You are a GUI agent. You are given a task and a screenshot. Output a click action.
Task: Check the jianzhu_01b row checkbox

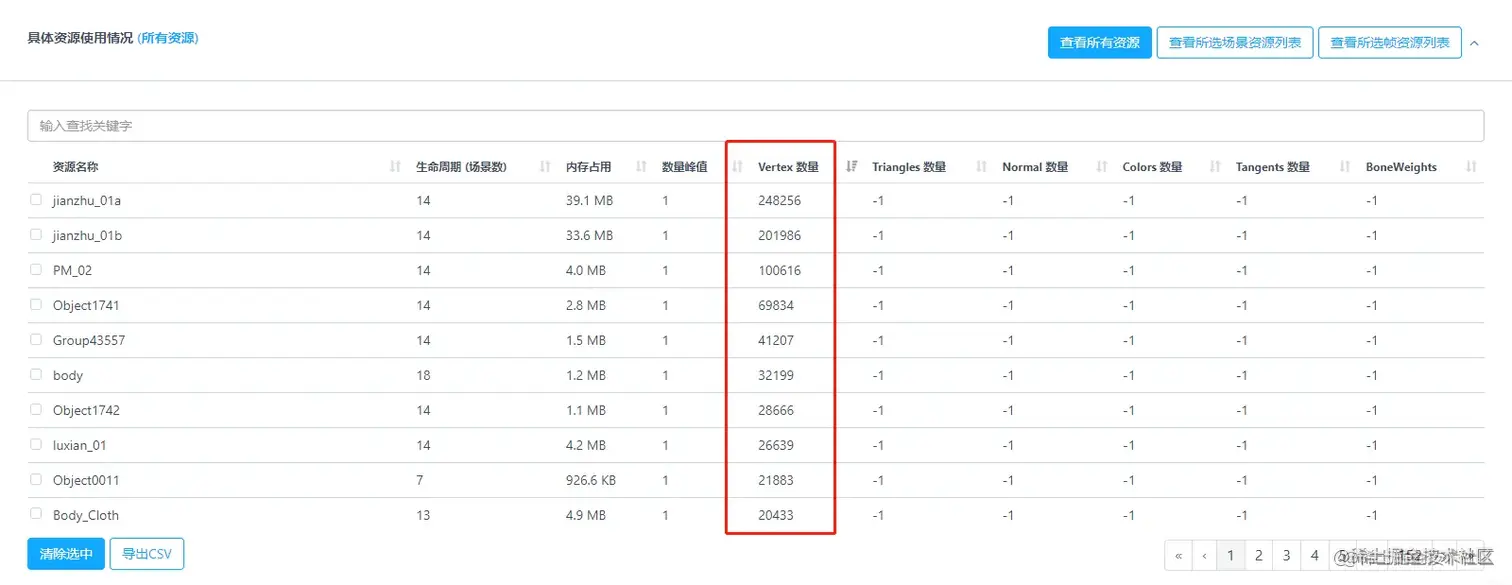point(36,235)
